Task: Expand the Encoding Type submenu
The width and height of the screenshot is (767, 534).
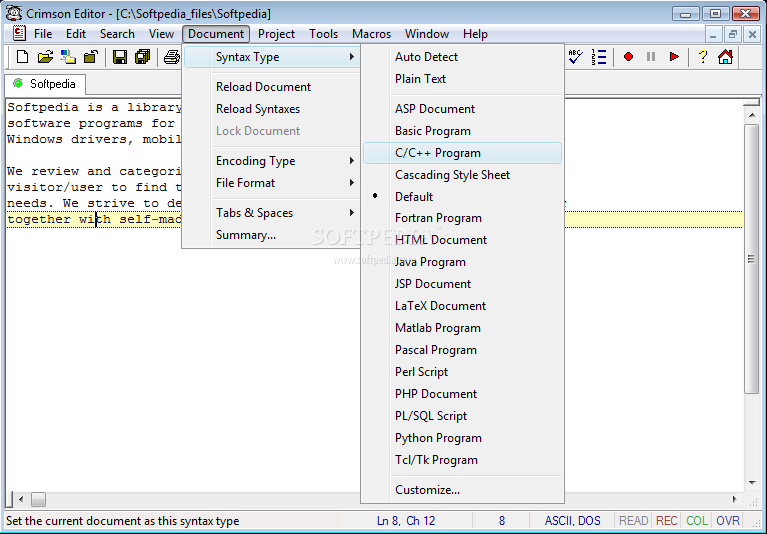Action: tap(271, 161)
